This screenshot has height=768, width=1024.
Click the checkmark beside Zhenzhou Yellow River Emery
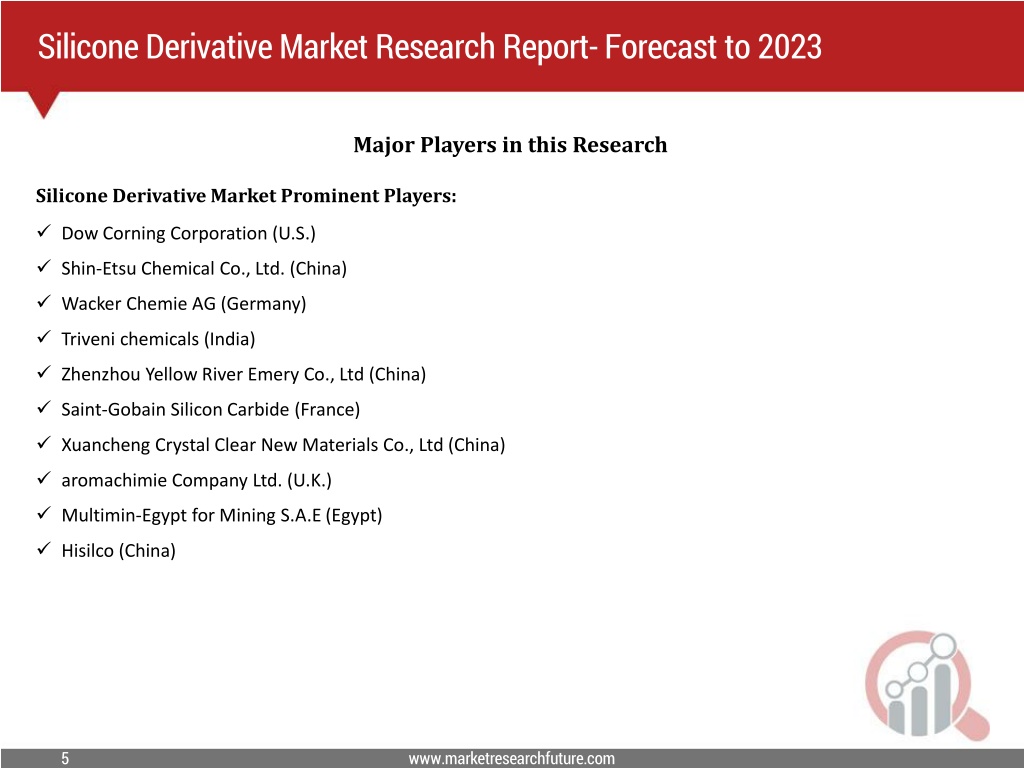(x=44, y=372)
